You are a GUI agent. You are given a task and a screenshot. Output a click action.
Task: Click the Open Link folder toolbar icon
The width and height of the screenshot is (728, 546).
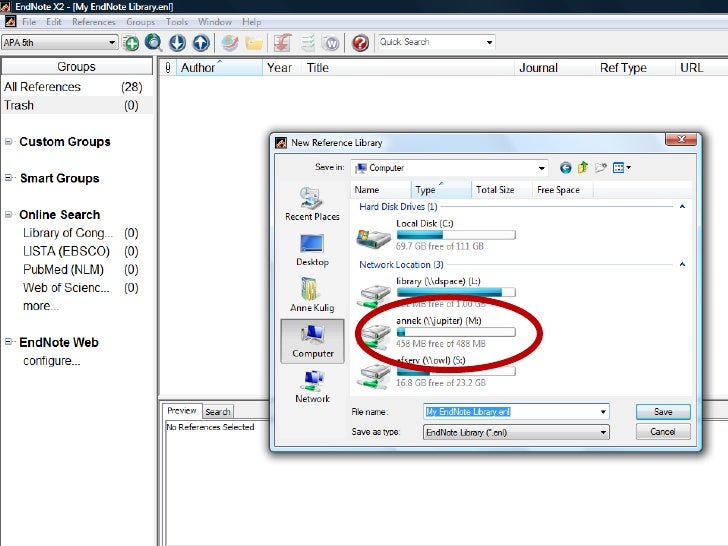254,44
